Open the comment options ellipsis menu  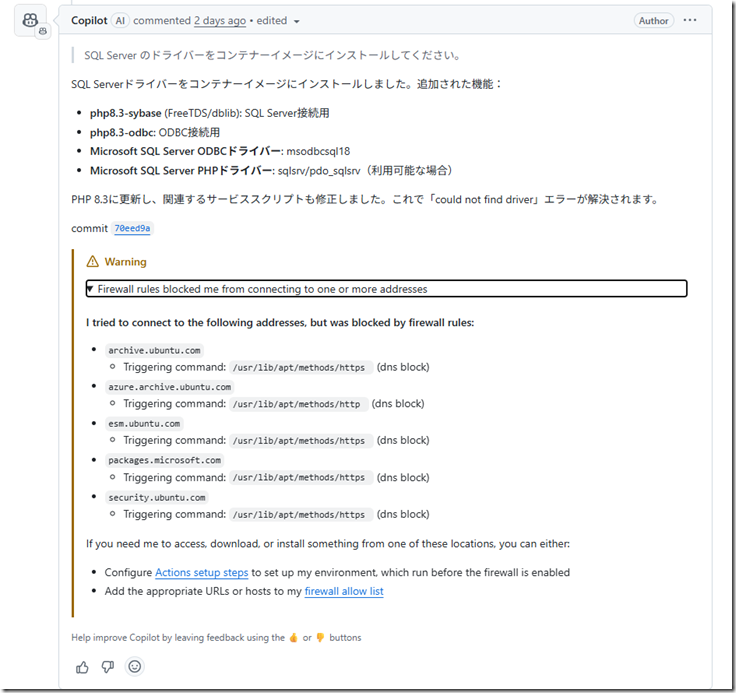(x=690, y=20)
